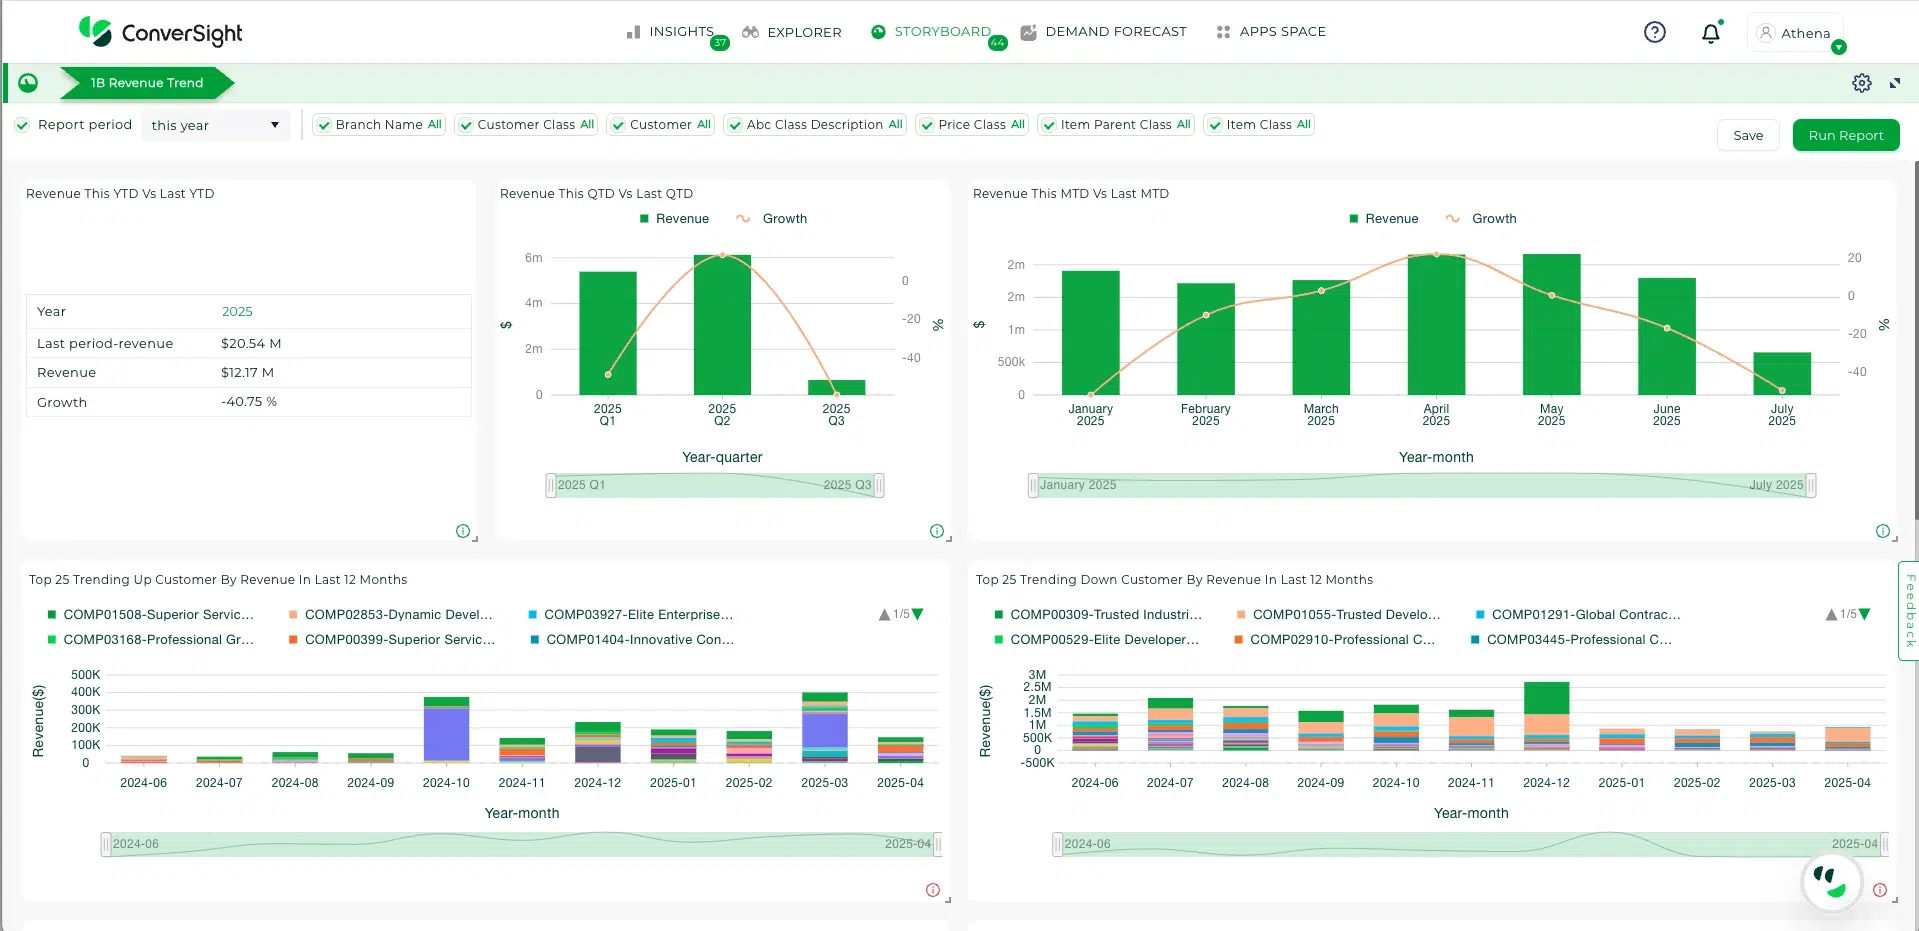Viewport: 1919px width, 931px height.
Task: Open storyboard settings gear icon
Action: click(x=1861, y=83)
